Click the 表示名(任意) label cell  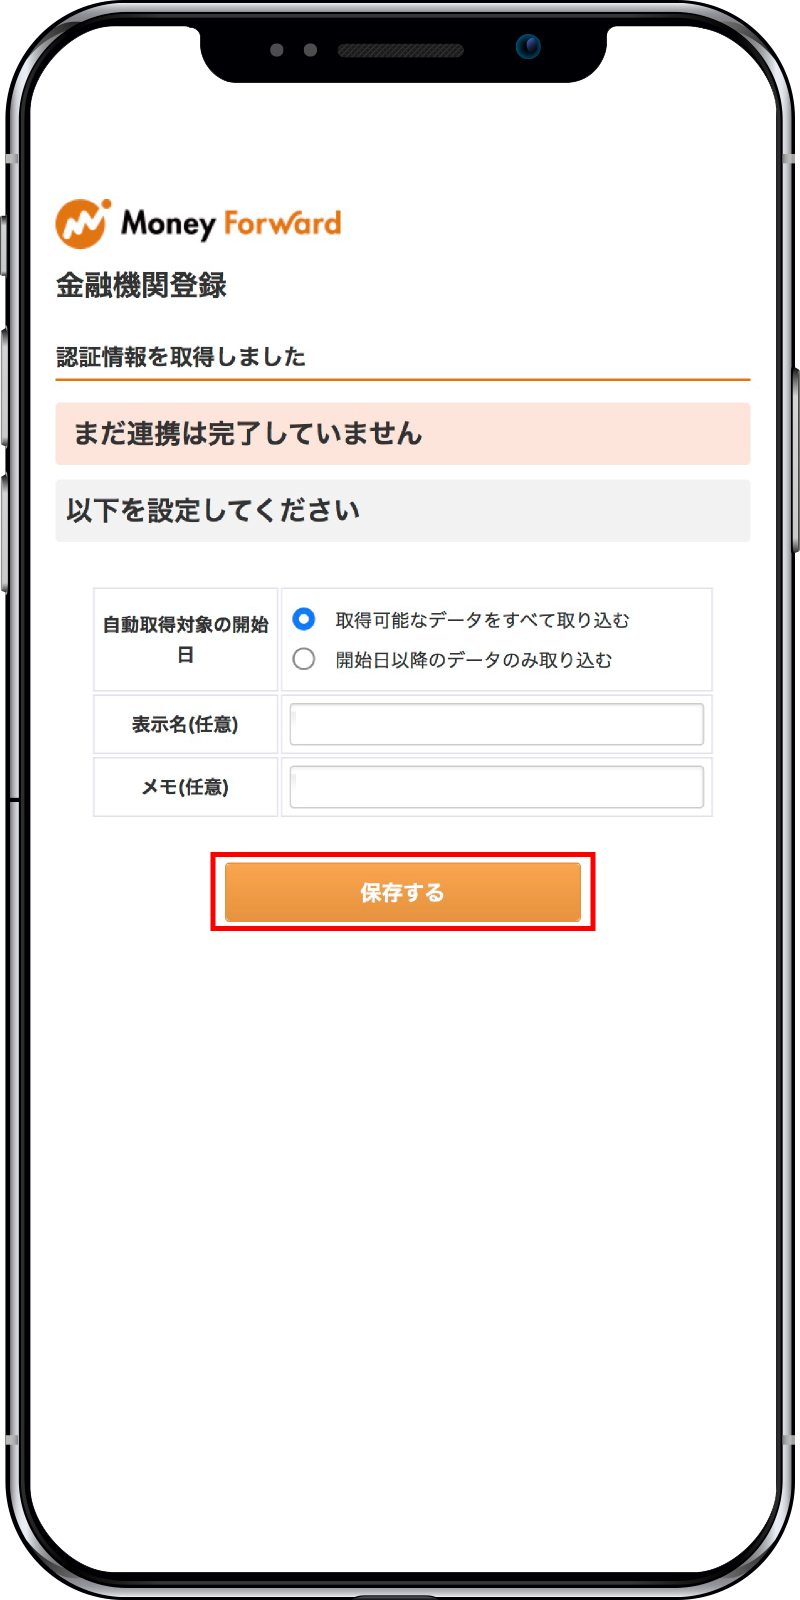pyautogui.click(x=186, y=724)
